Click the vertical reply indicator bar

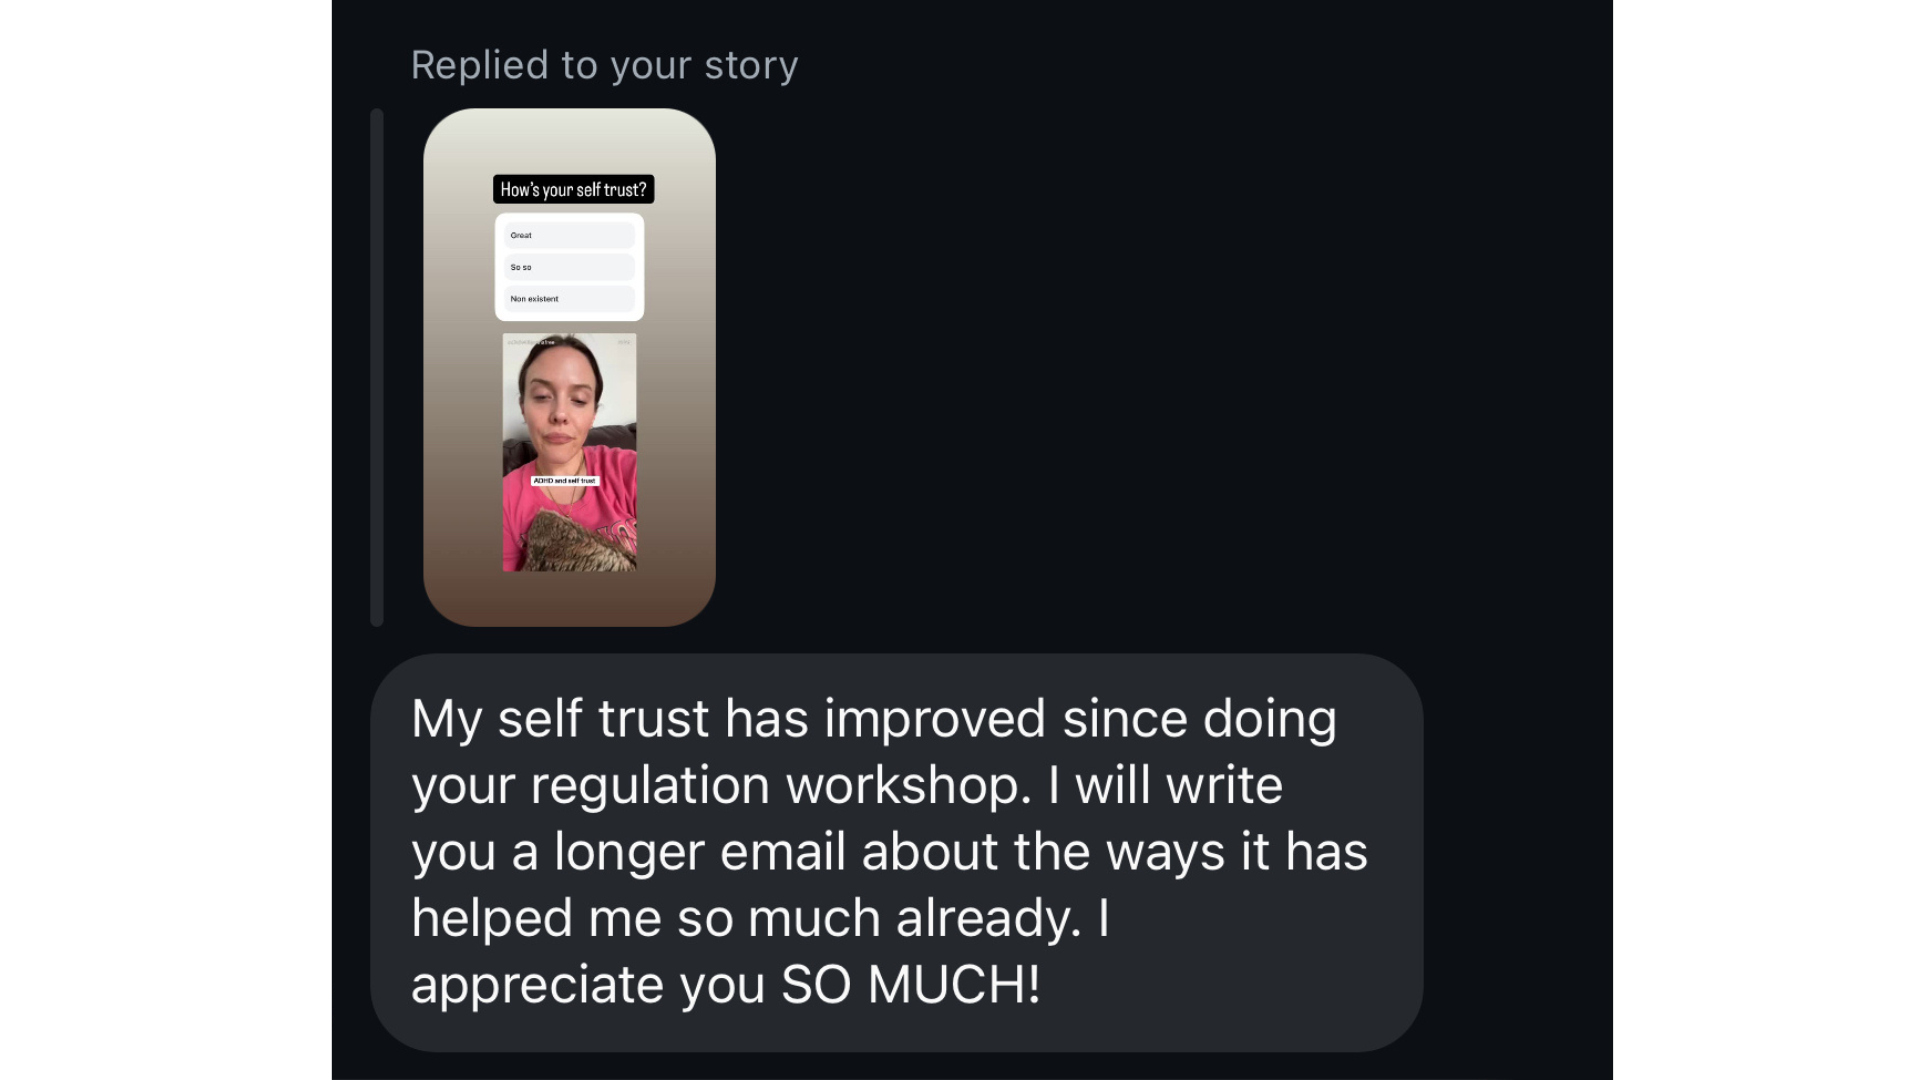[x=377, y=367]
